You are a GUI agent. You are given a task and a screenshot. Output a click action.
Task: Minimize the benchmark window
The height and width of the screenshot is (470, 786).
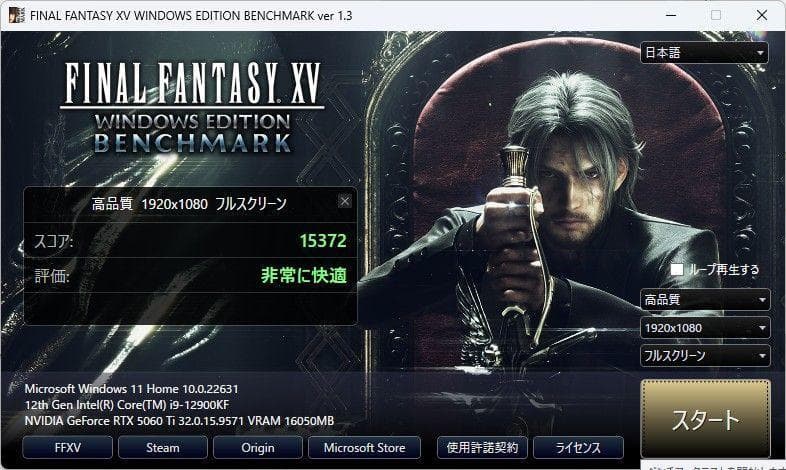coord(671,15)
